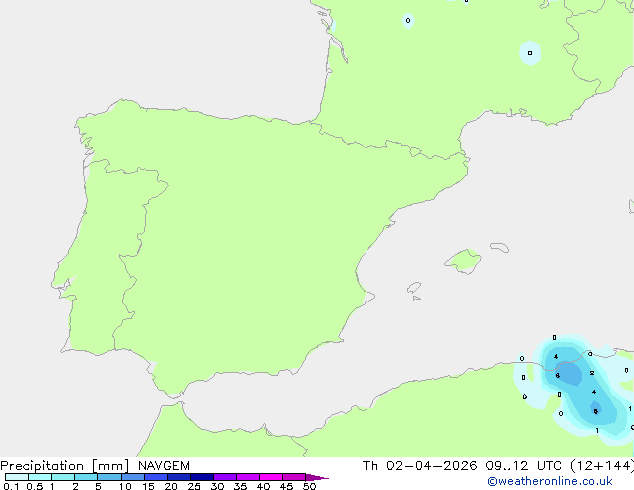Click the date 'Th 02-04-2026' text
Viewport: 634px width, 490px height.
tap(420, 466)
